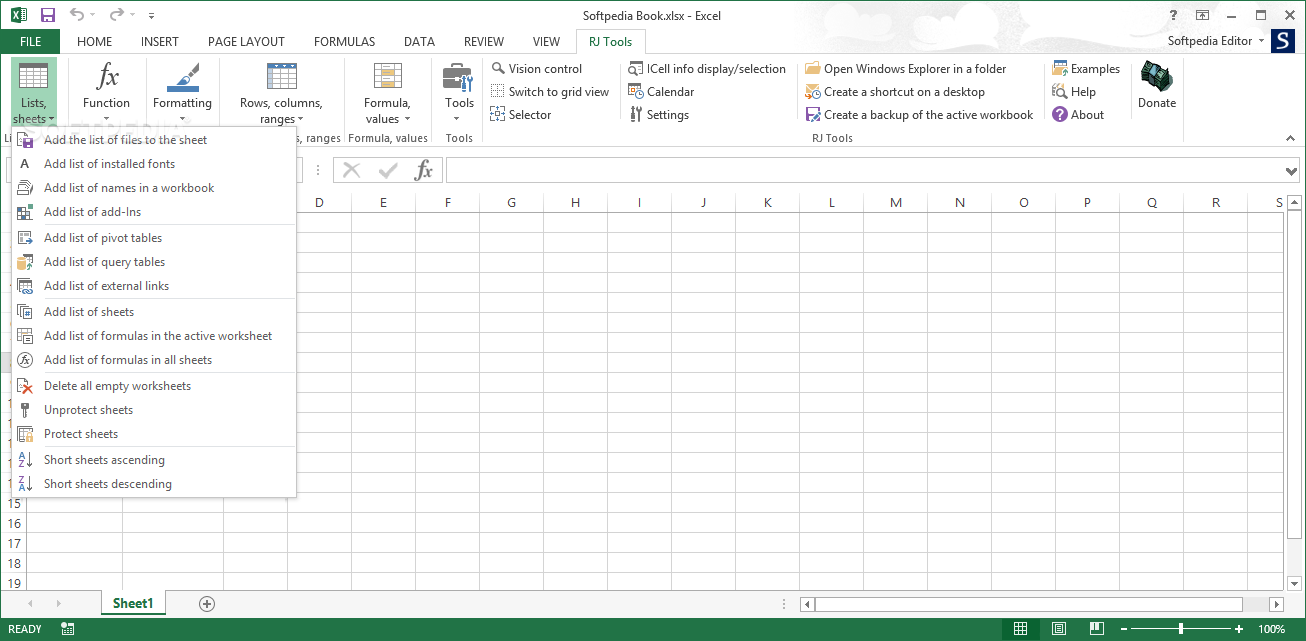Click the Redo arrow icon
The height and width of the screenshot is (641, 1306).
[116, 15]
